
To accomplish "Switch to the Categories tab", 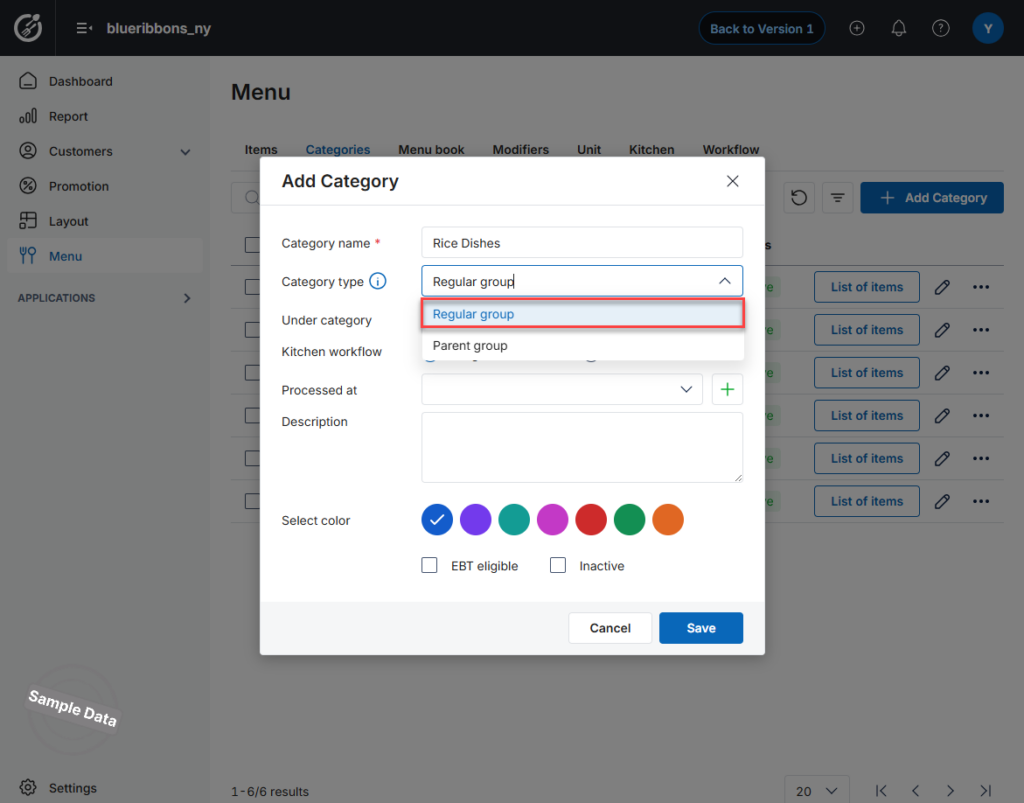I will 338,150.
